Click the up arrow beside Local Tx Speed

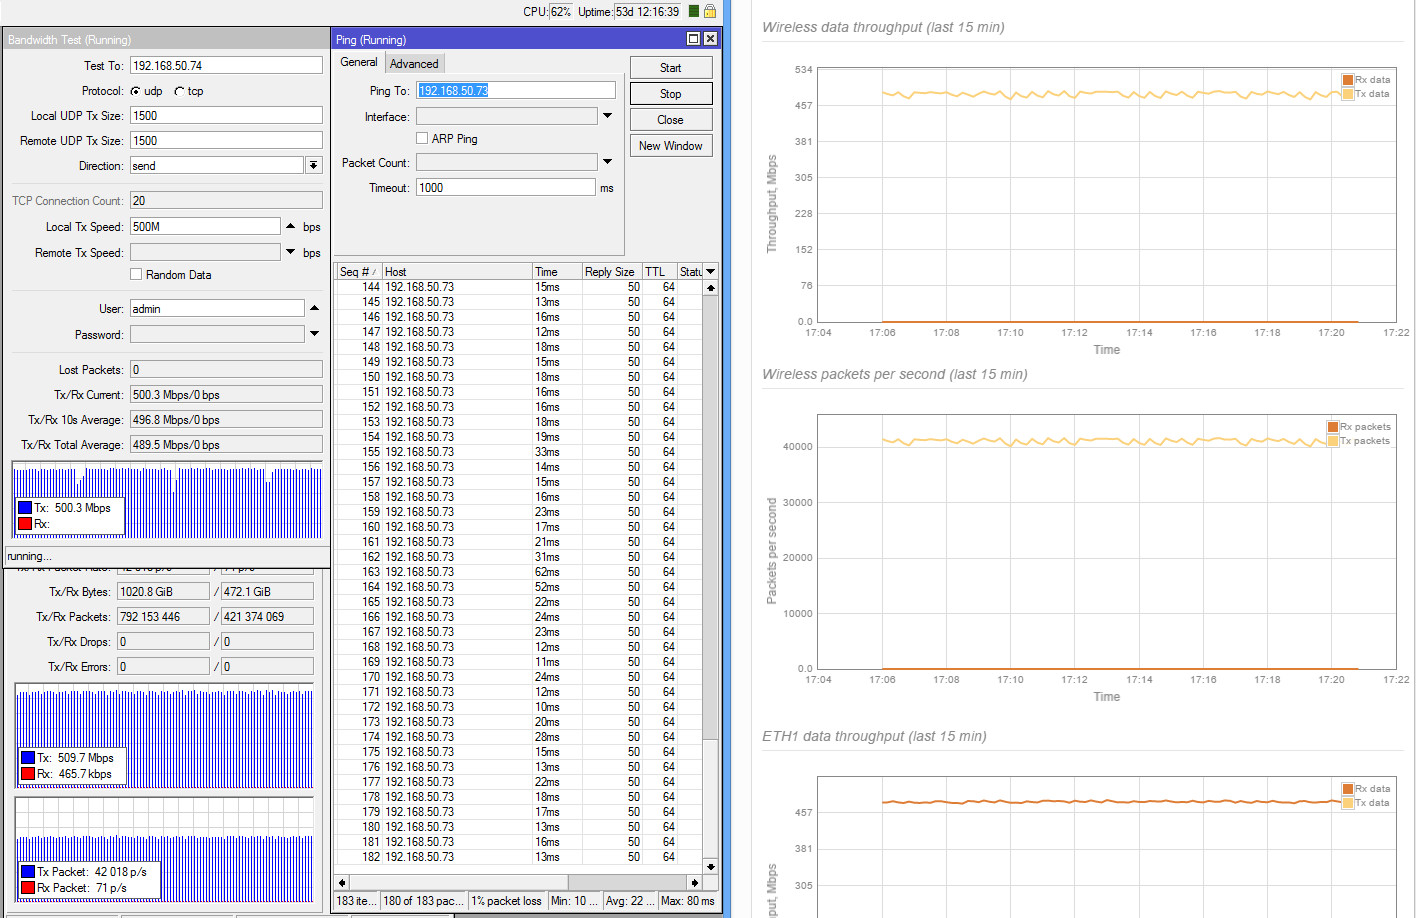[291, 227]
